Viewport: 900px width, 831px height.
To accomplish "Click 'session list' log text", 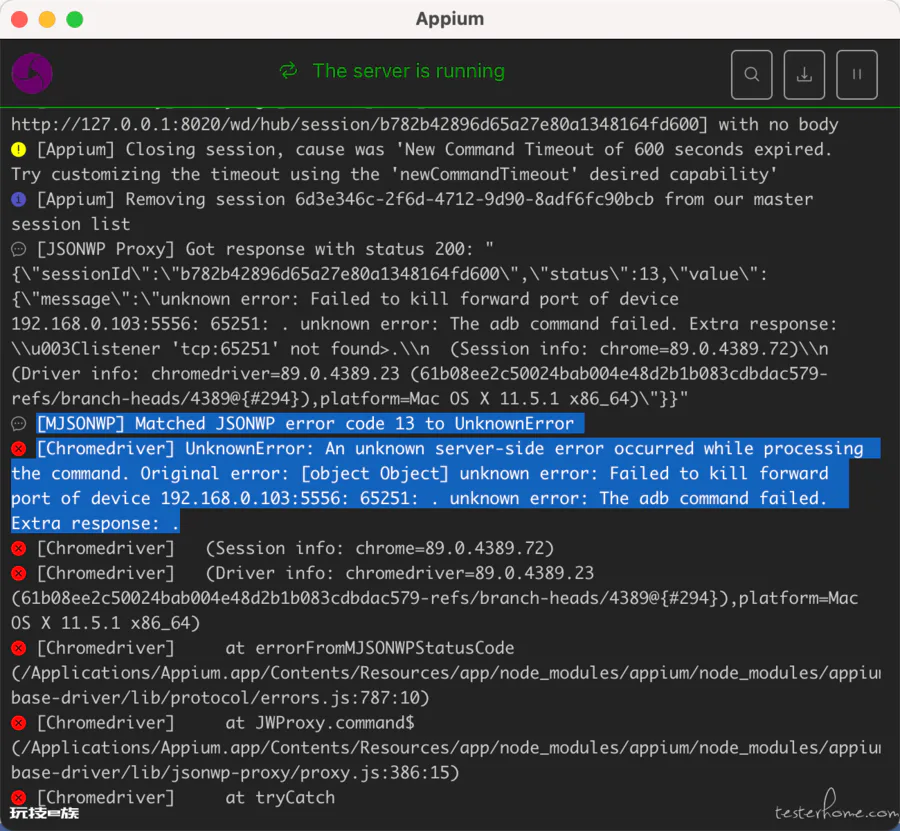I will [x=71, y=224].
